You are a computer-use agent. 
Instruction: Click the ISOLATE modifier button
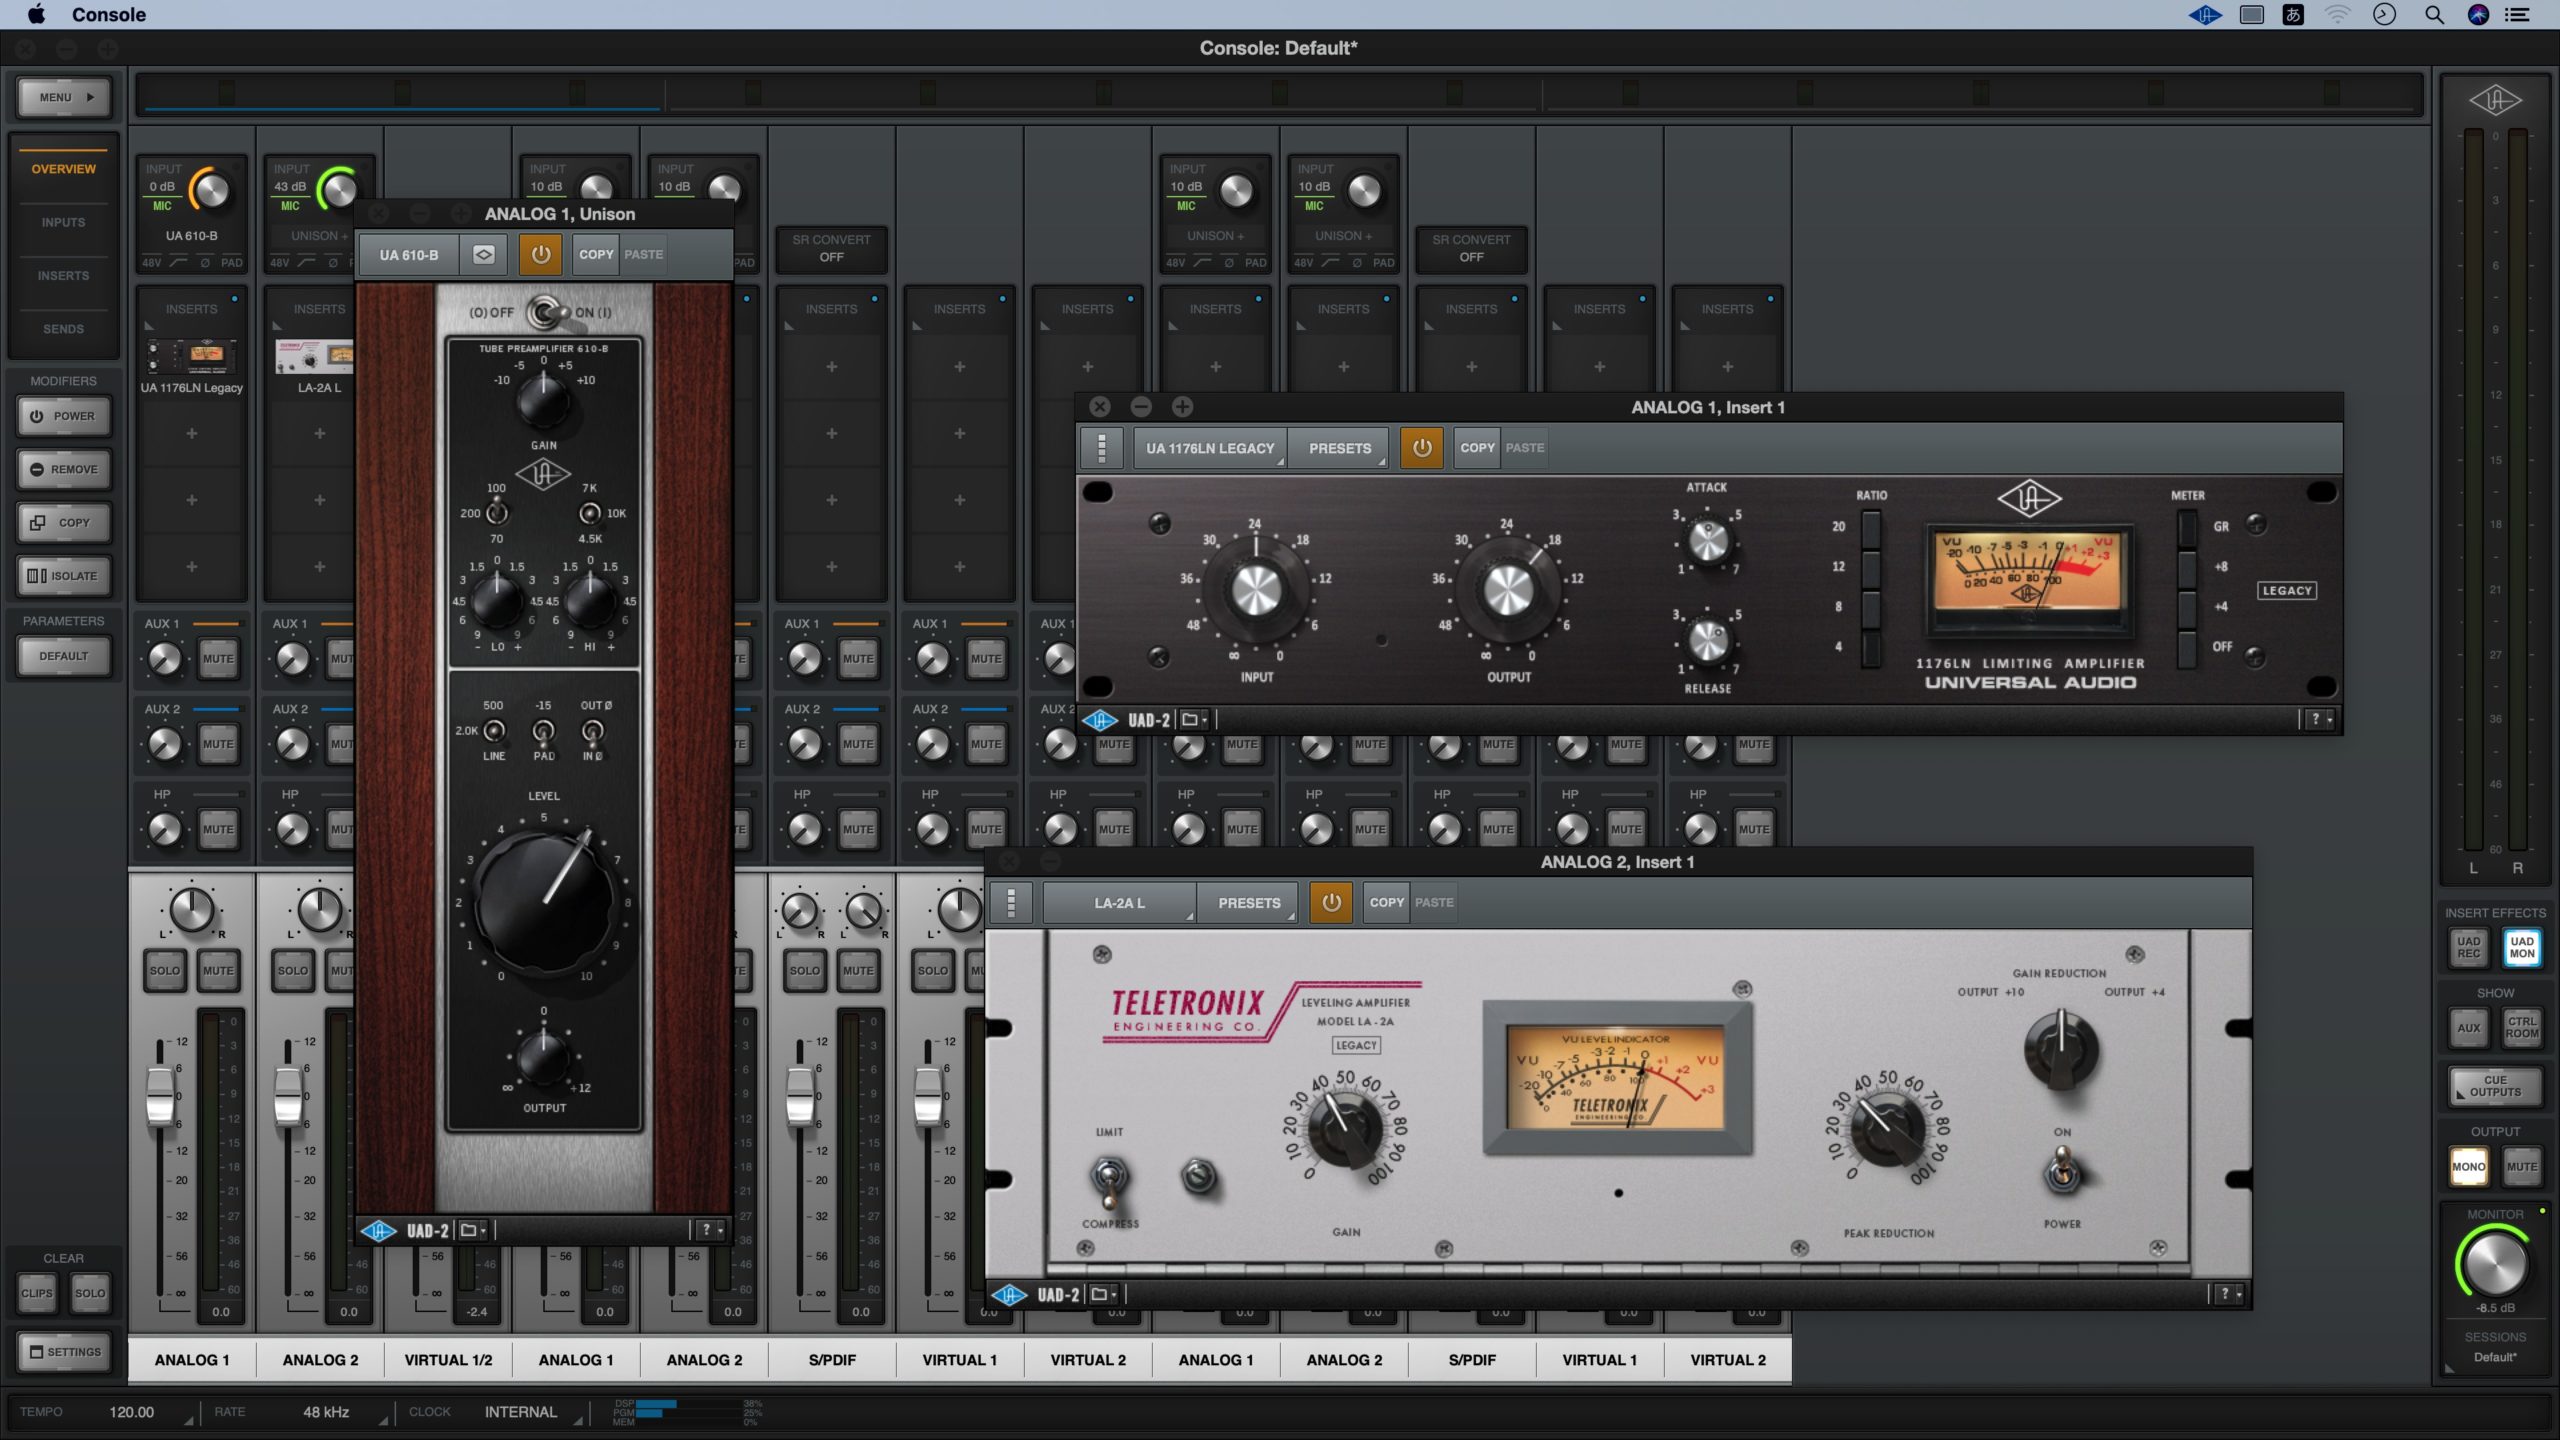point(64,575)
